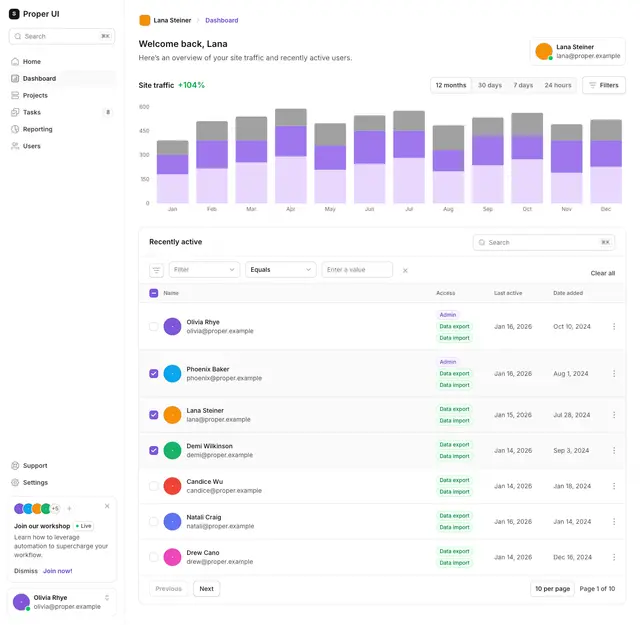Click Natali Craig's indigo avatar
This screenshot has height=625, width=640.
pyautogui.click(x=172, y=522)
